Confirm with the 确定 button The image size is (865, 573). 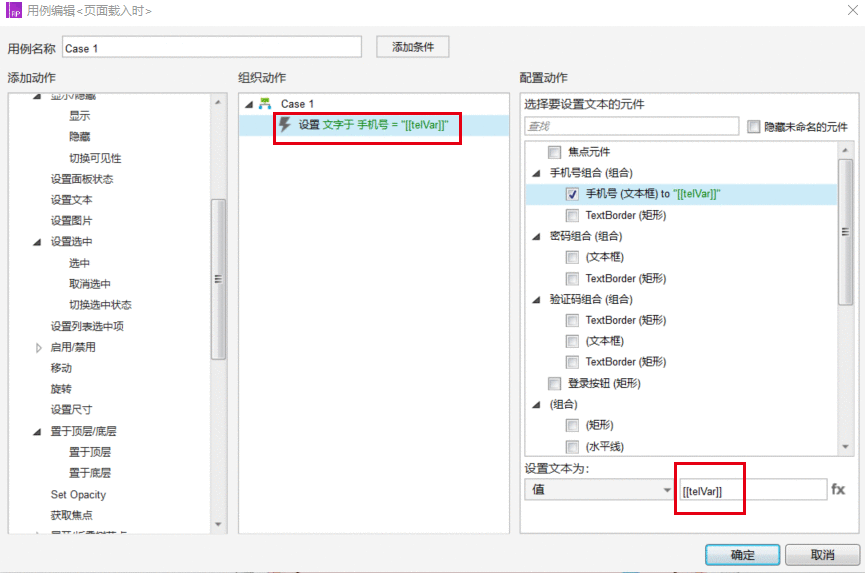[742, 555]
